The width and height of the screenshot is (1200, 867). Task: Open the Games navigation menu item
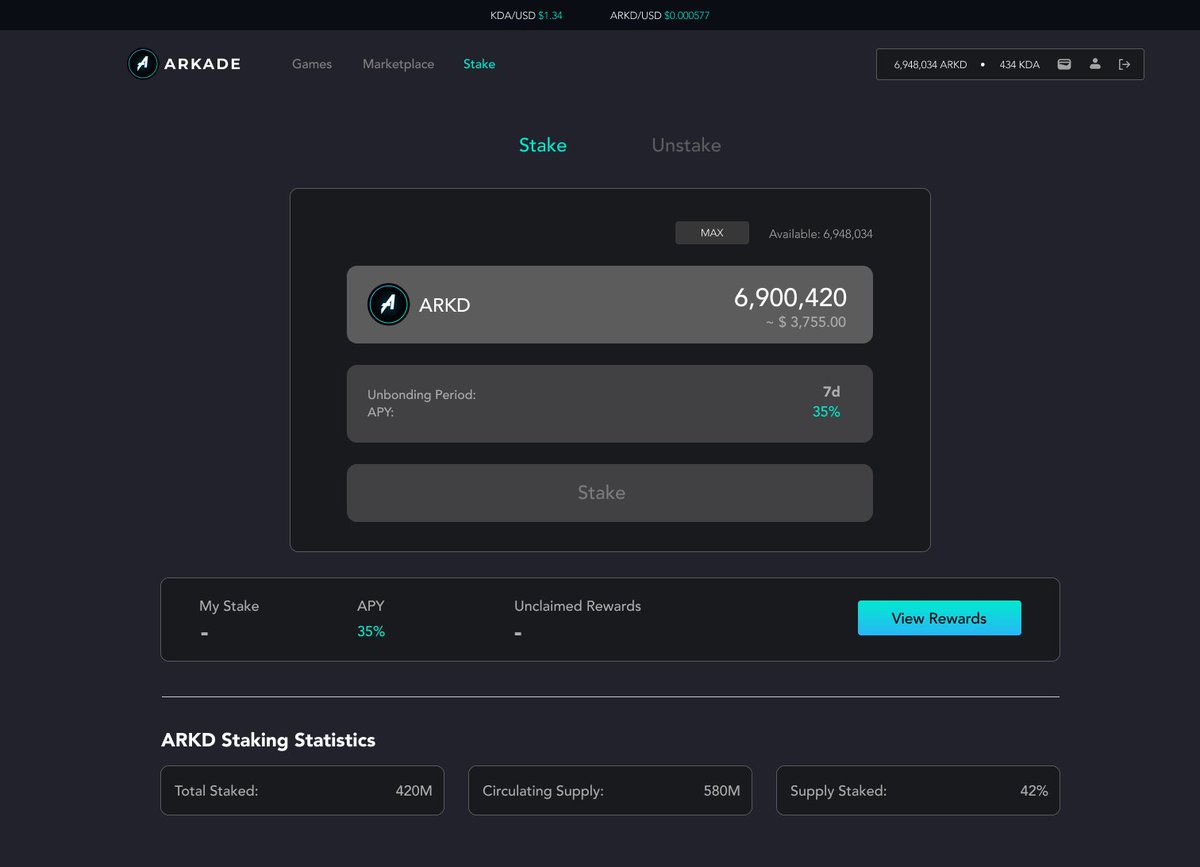(x=311, y=63)
